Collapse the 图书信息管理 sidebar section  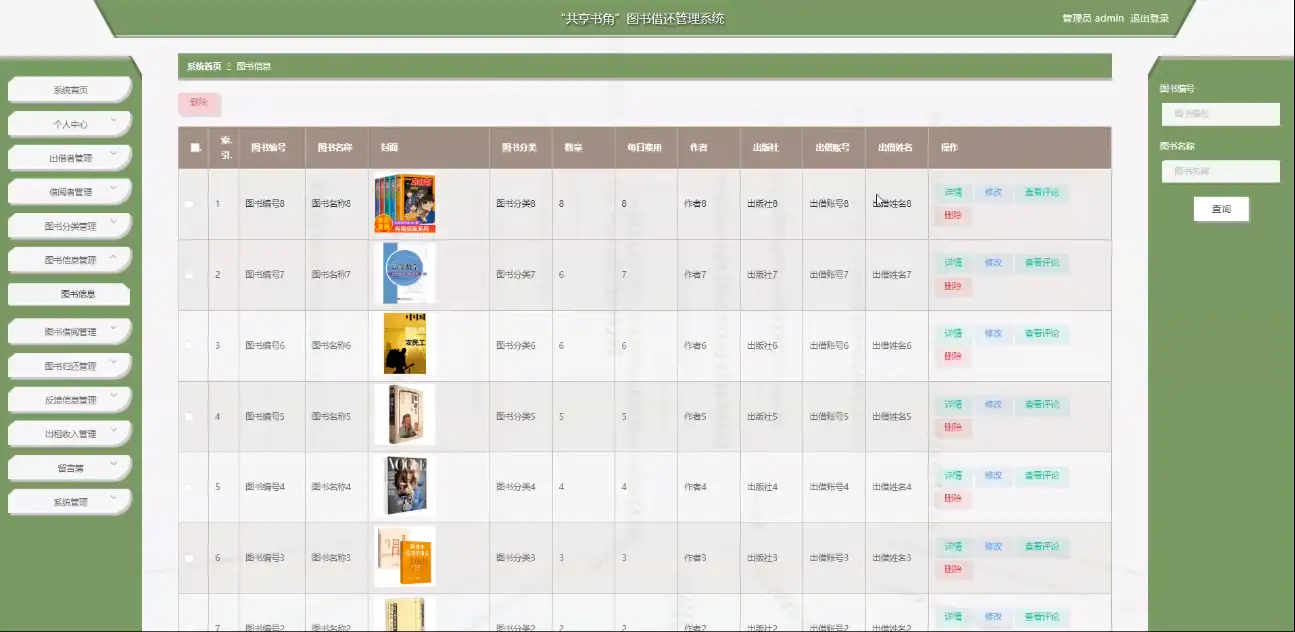68,260
